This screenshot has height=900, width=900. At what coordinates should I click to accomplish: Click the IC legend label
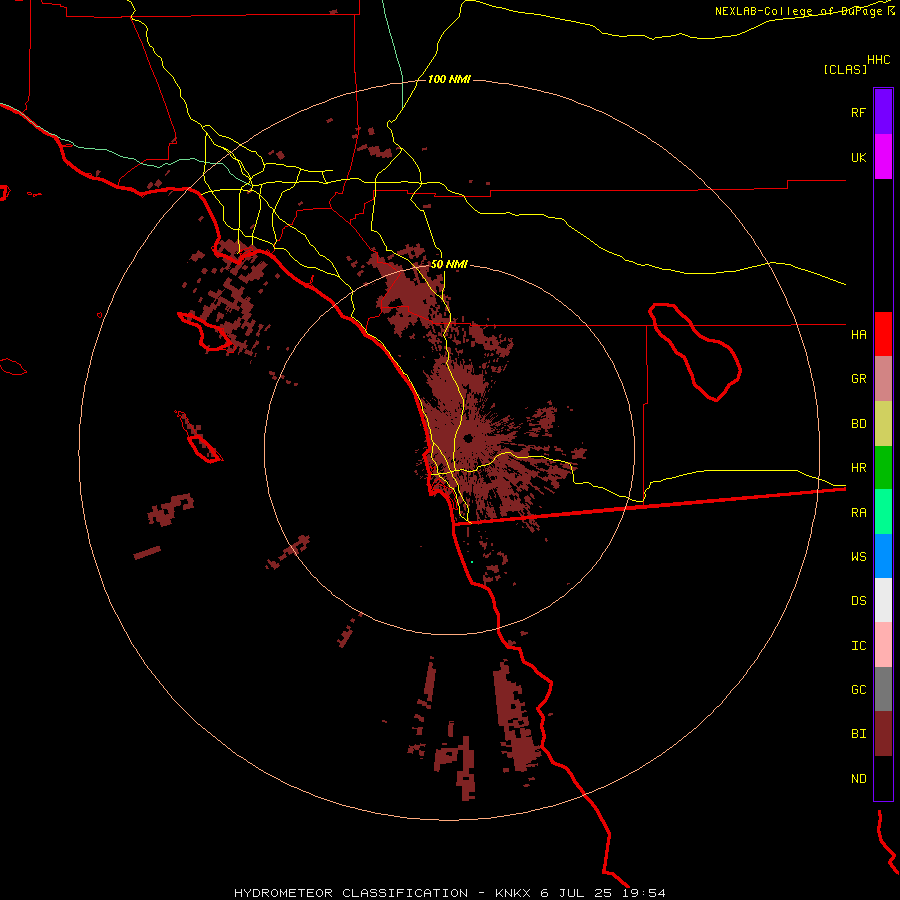click(x=858, y=646)
